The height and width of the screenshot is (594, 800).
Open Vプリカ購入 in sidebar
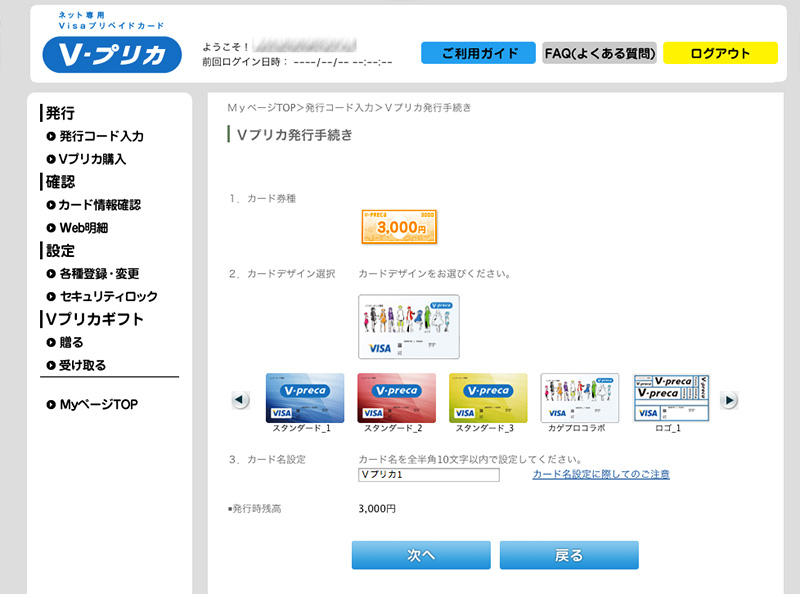coord(92,159)
